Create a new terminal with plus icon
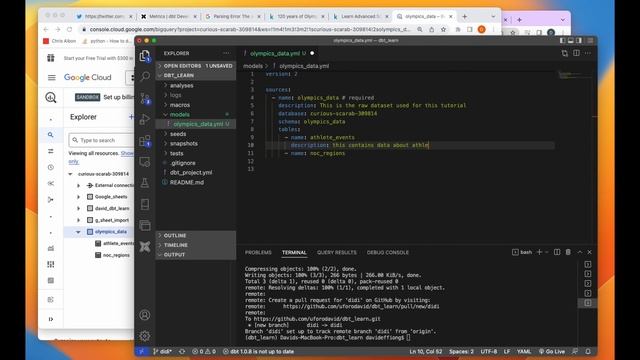The width and height of the screenshot is (640, 360). [x=539, y=252]
